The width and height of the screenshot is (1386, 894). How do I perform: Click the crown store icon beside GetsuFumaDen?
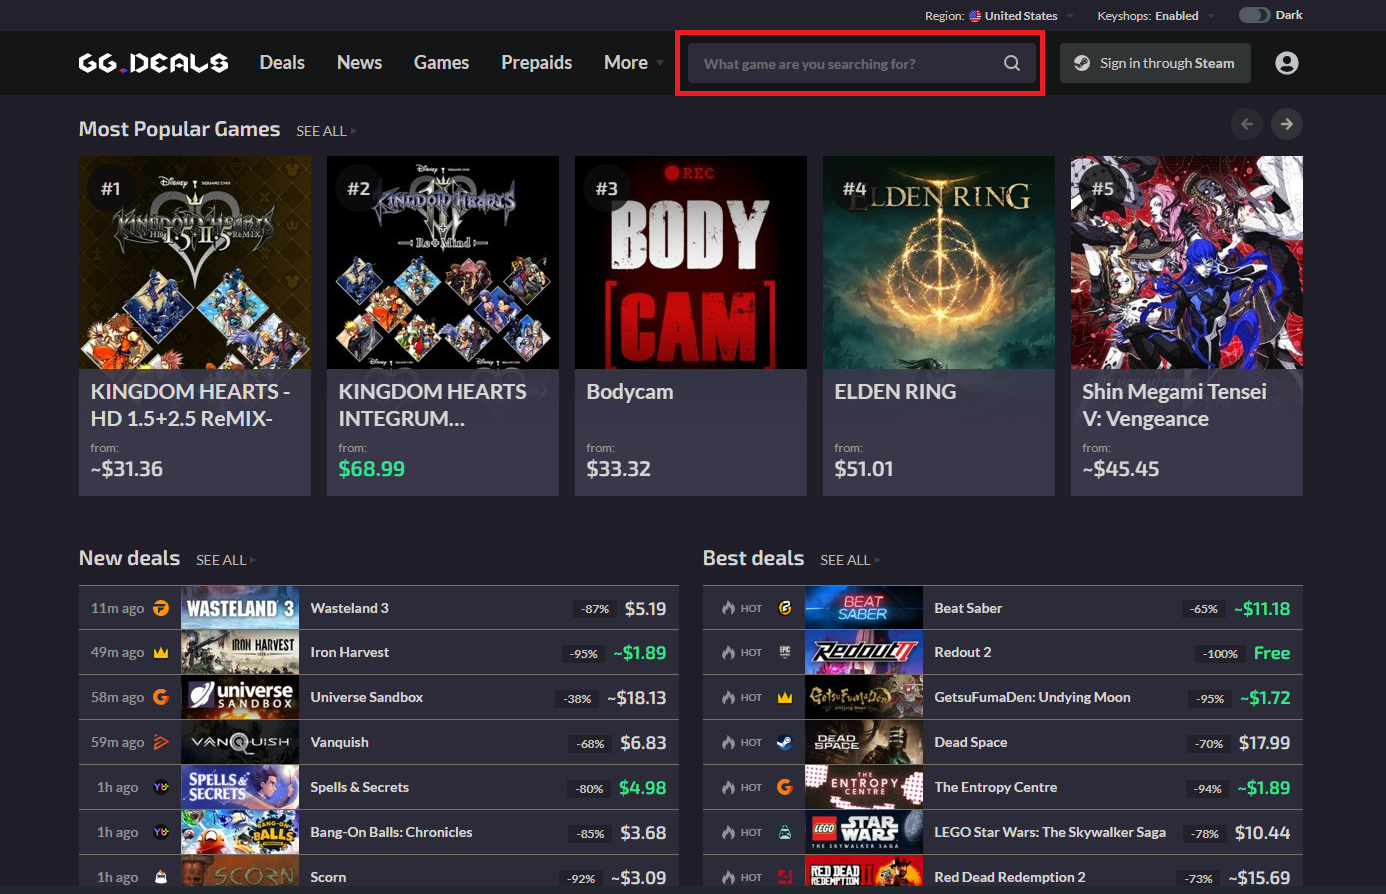tap(785, 697)
